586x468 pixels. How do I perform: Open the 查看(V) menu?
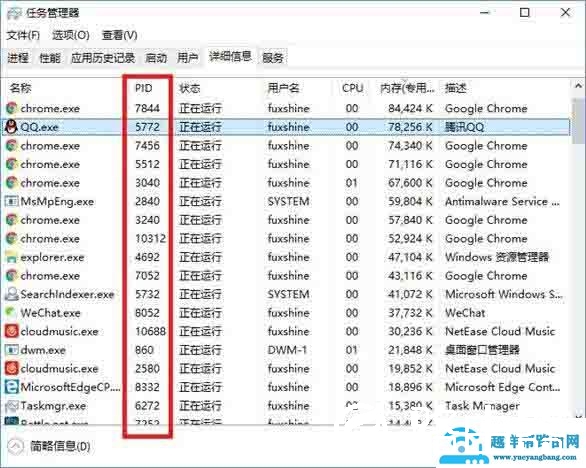point(119,35)
